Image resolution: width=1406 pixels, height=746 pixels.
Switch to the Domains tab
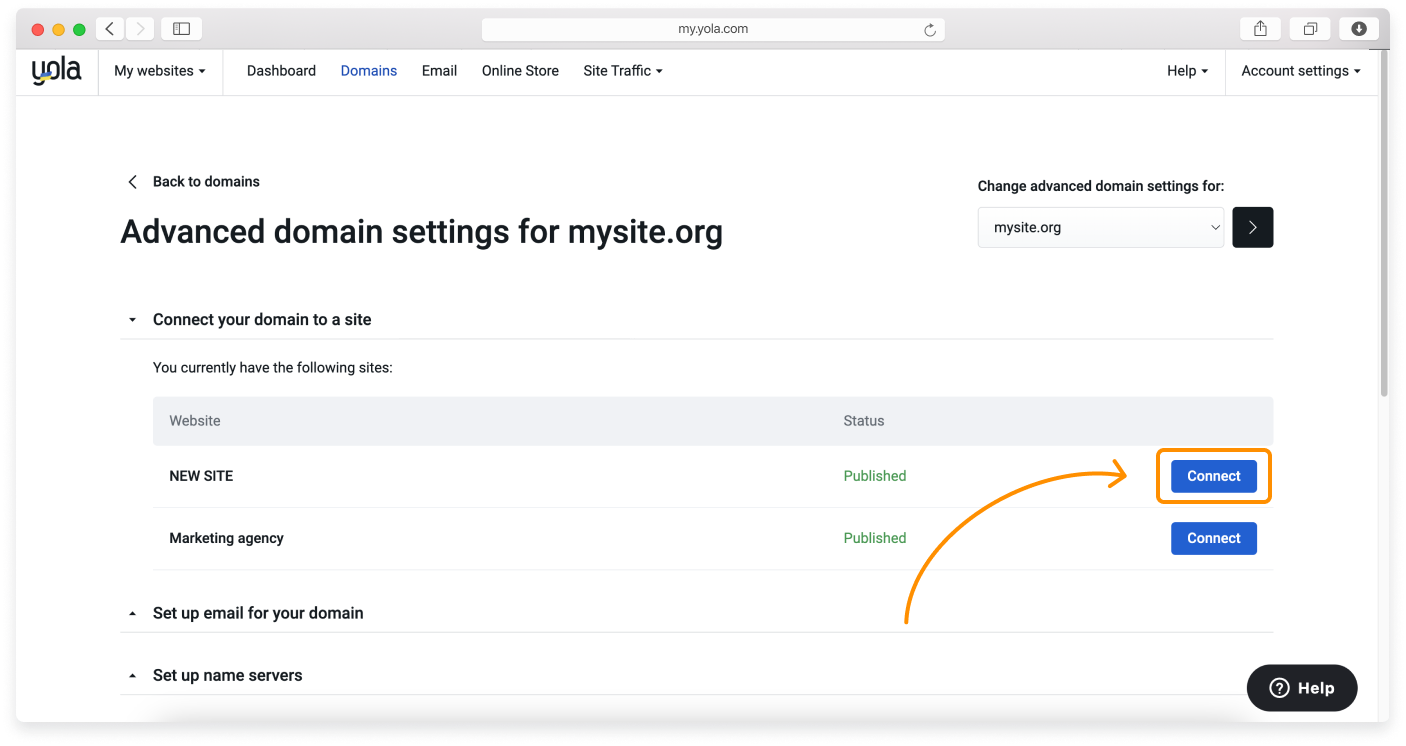[368, 70]
